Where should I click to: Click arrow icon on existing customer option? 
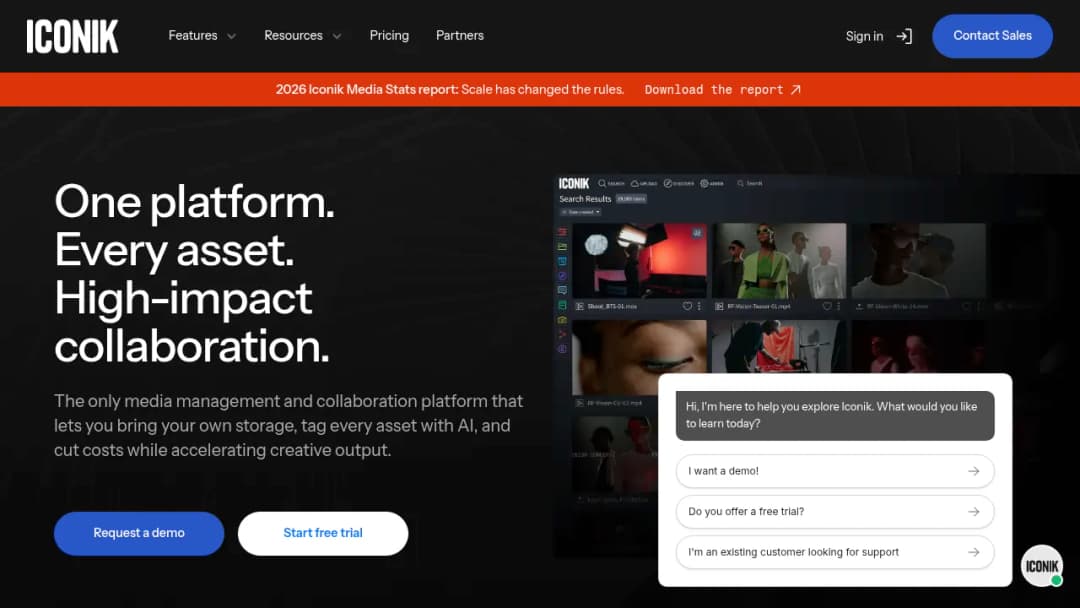pyautogui.click(x=973, y=552)
